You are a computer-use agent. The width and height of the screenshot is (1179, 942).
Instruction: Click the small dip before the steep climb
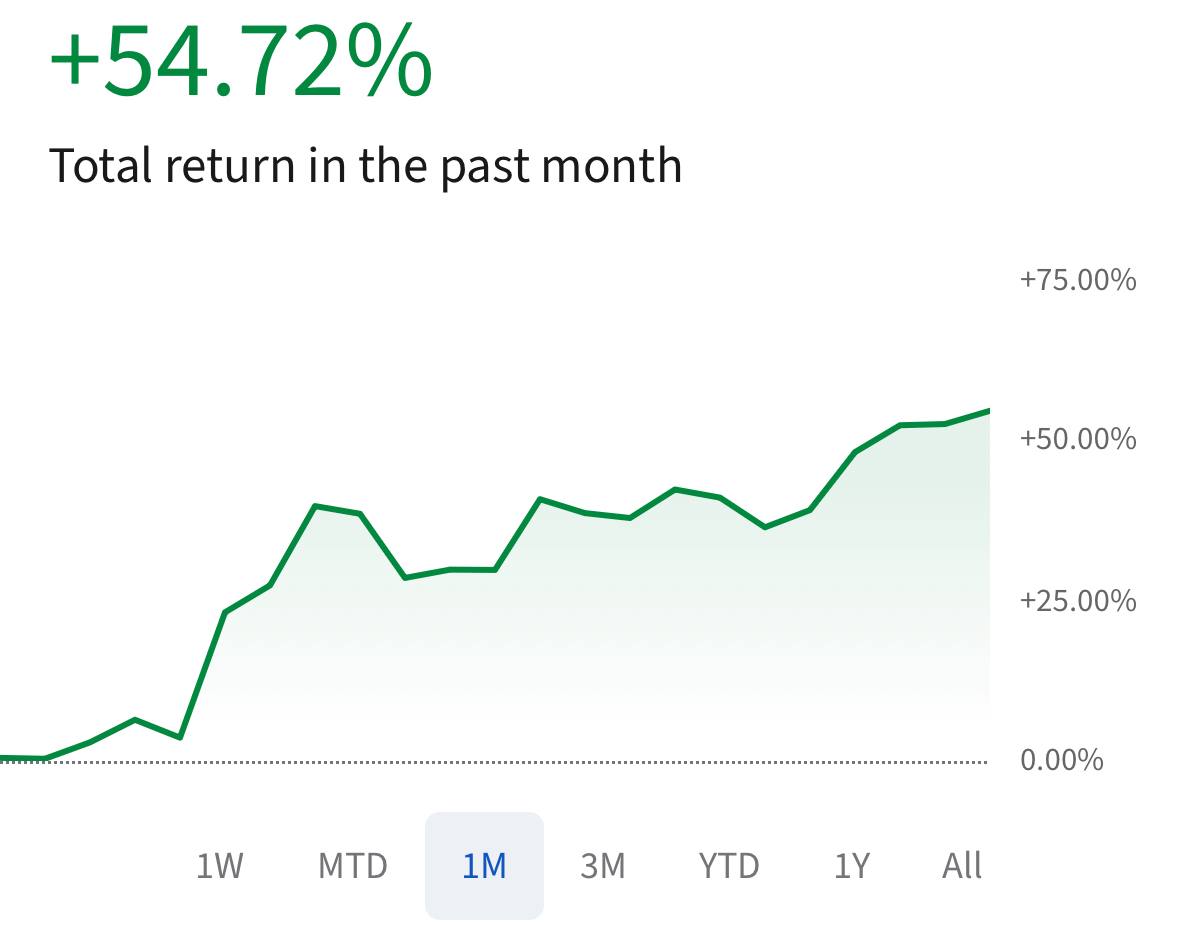[179, 737]
